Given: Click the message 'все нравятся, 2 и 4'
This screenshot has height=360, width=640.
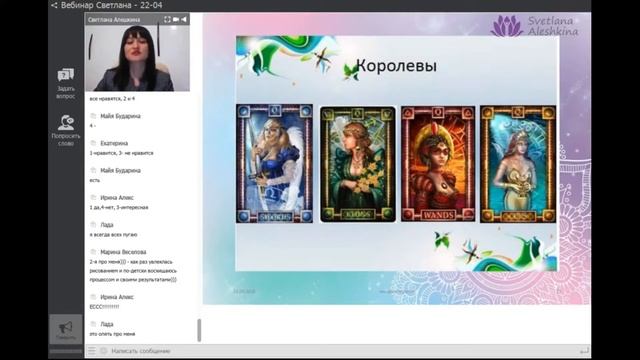Looking at the screenshot, I should tap(112, 99).
